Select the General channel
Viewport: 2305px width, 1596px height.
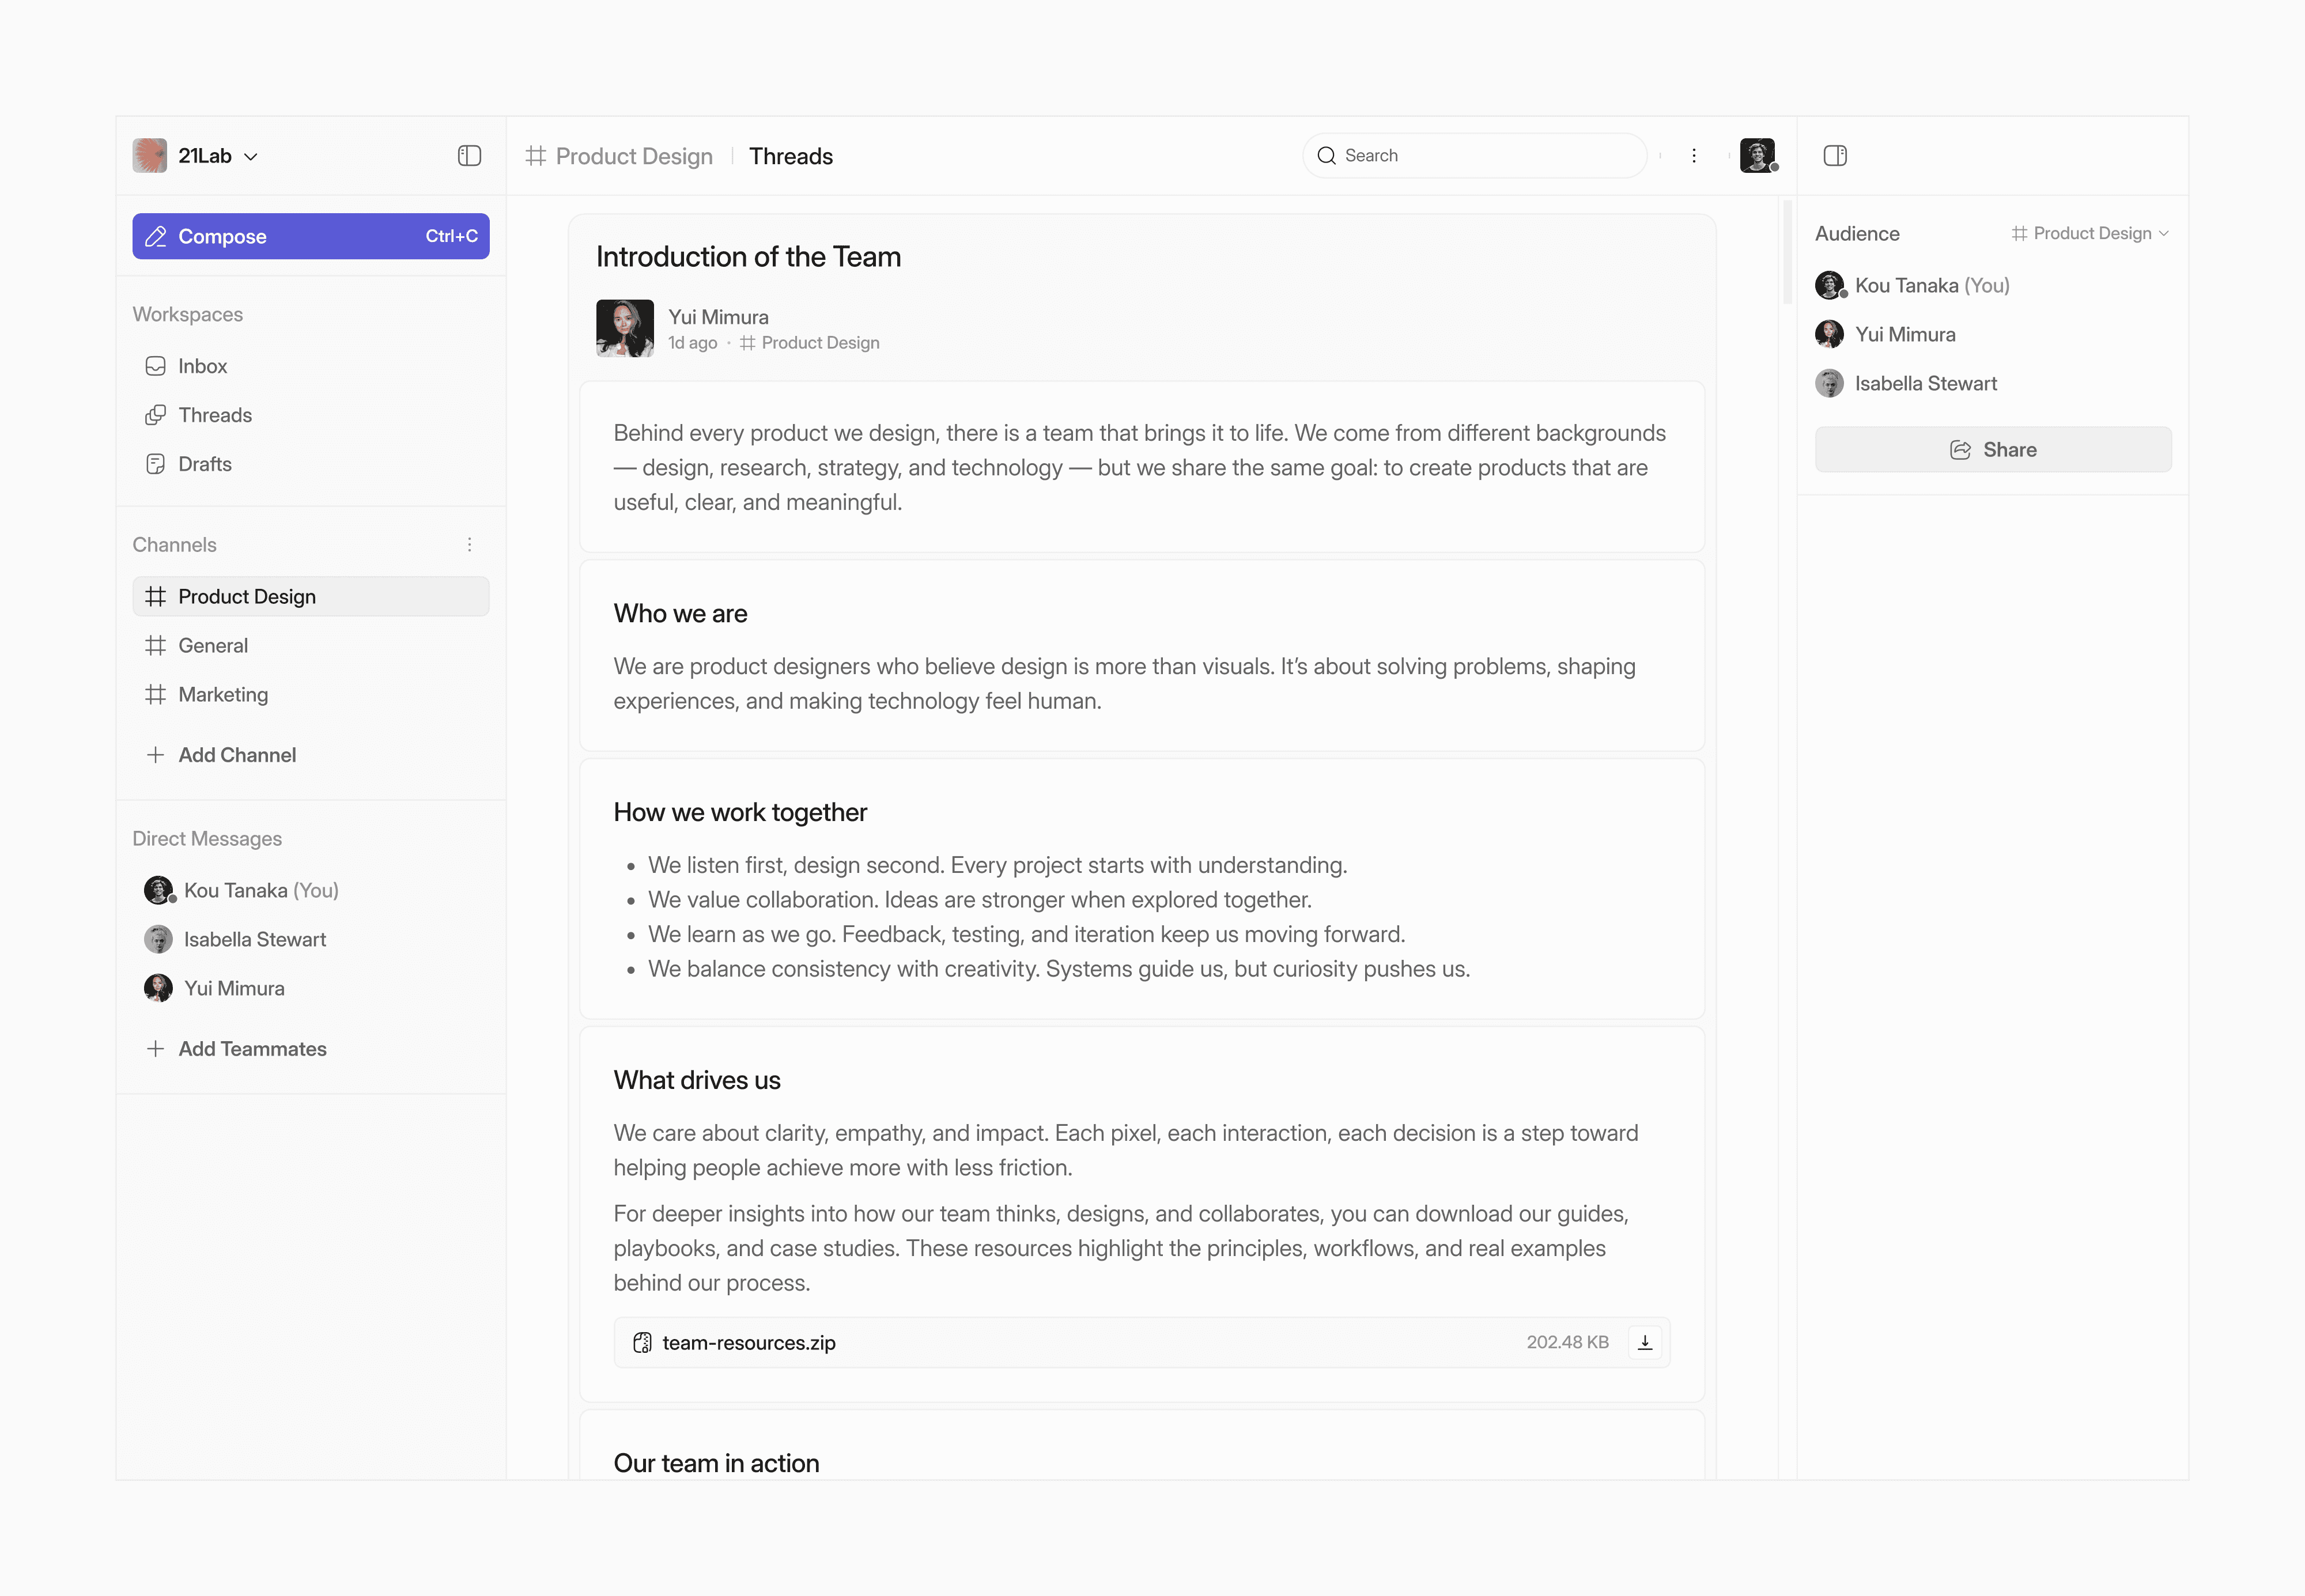(x=212, y=646)
